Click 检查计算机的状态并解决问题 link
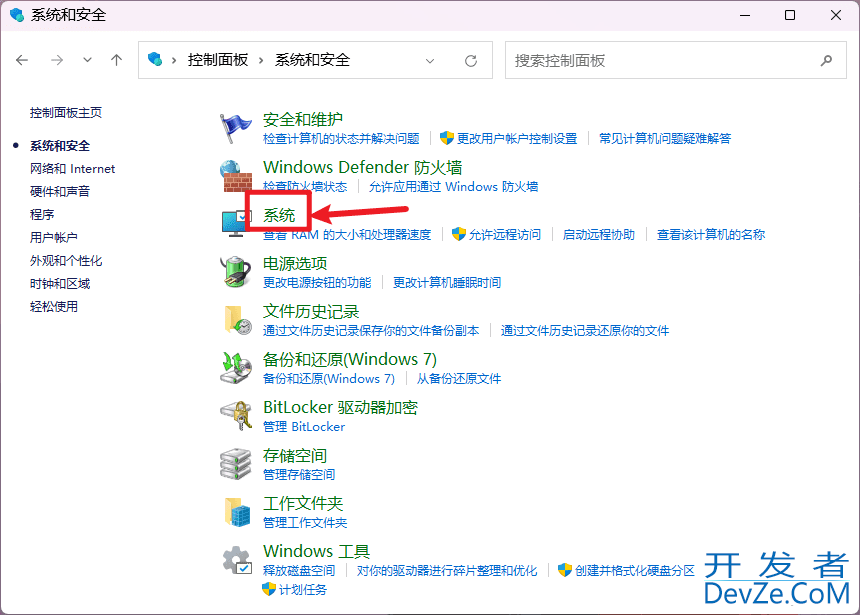Image resolution: width=860 pixels, height=615 pixels. tap(341, 138)
